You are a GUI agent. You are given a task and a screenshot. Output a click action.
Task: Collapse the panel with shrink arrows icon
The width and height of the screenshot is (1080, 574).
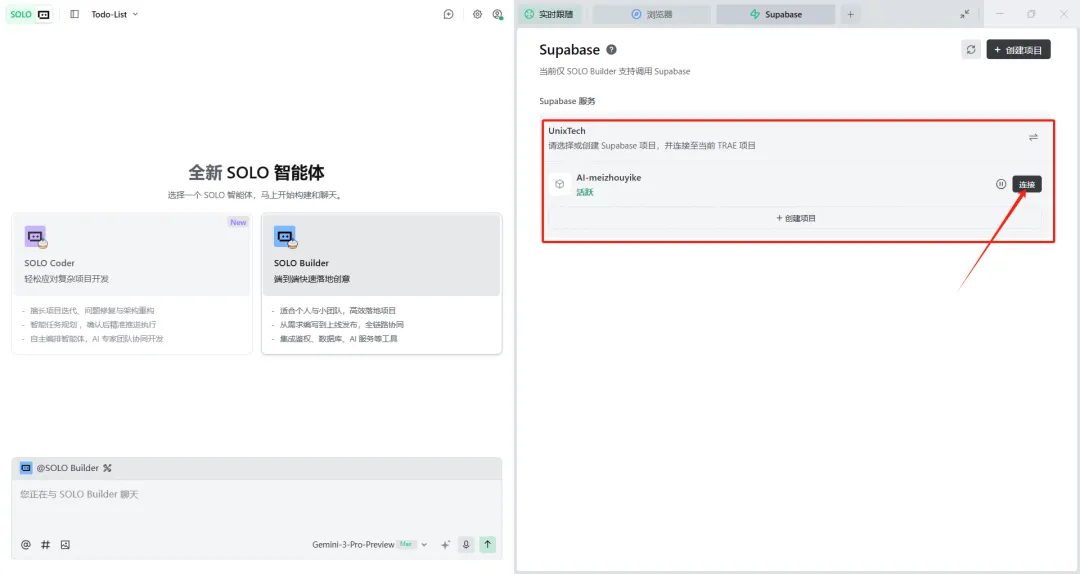(964, 14)
